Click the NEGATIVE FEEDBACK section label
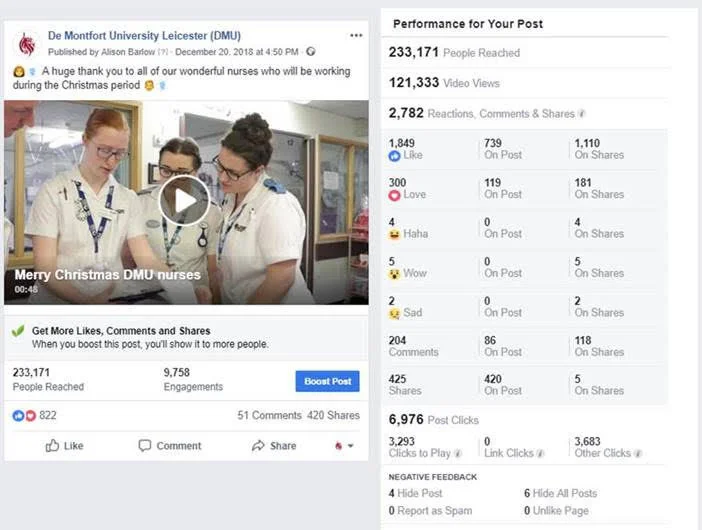702x530 pixels. pyautogui.click(x=432, y=477)
